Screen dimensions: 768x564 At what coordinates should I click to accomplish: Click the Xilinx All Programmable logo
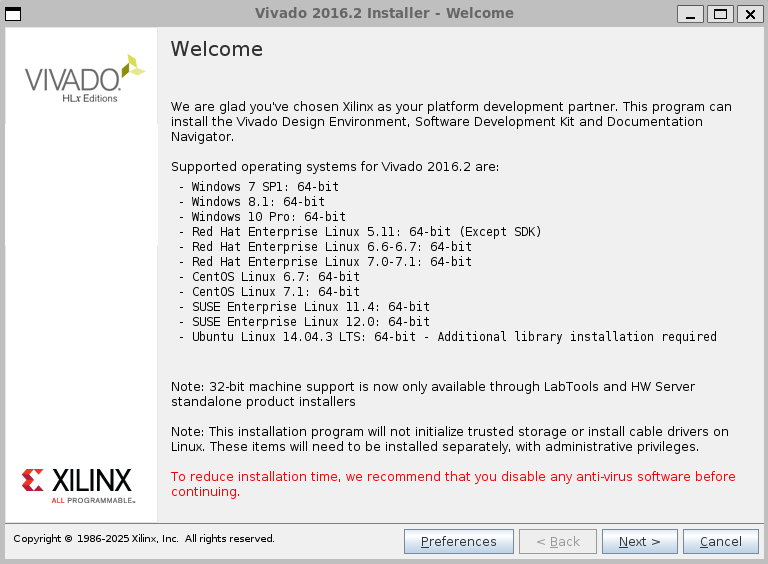tap(78, 482)
